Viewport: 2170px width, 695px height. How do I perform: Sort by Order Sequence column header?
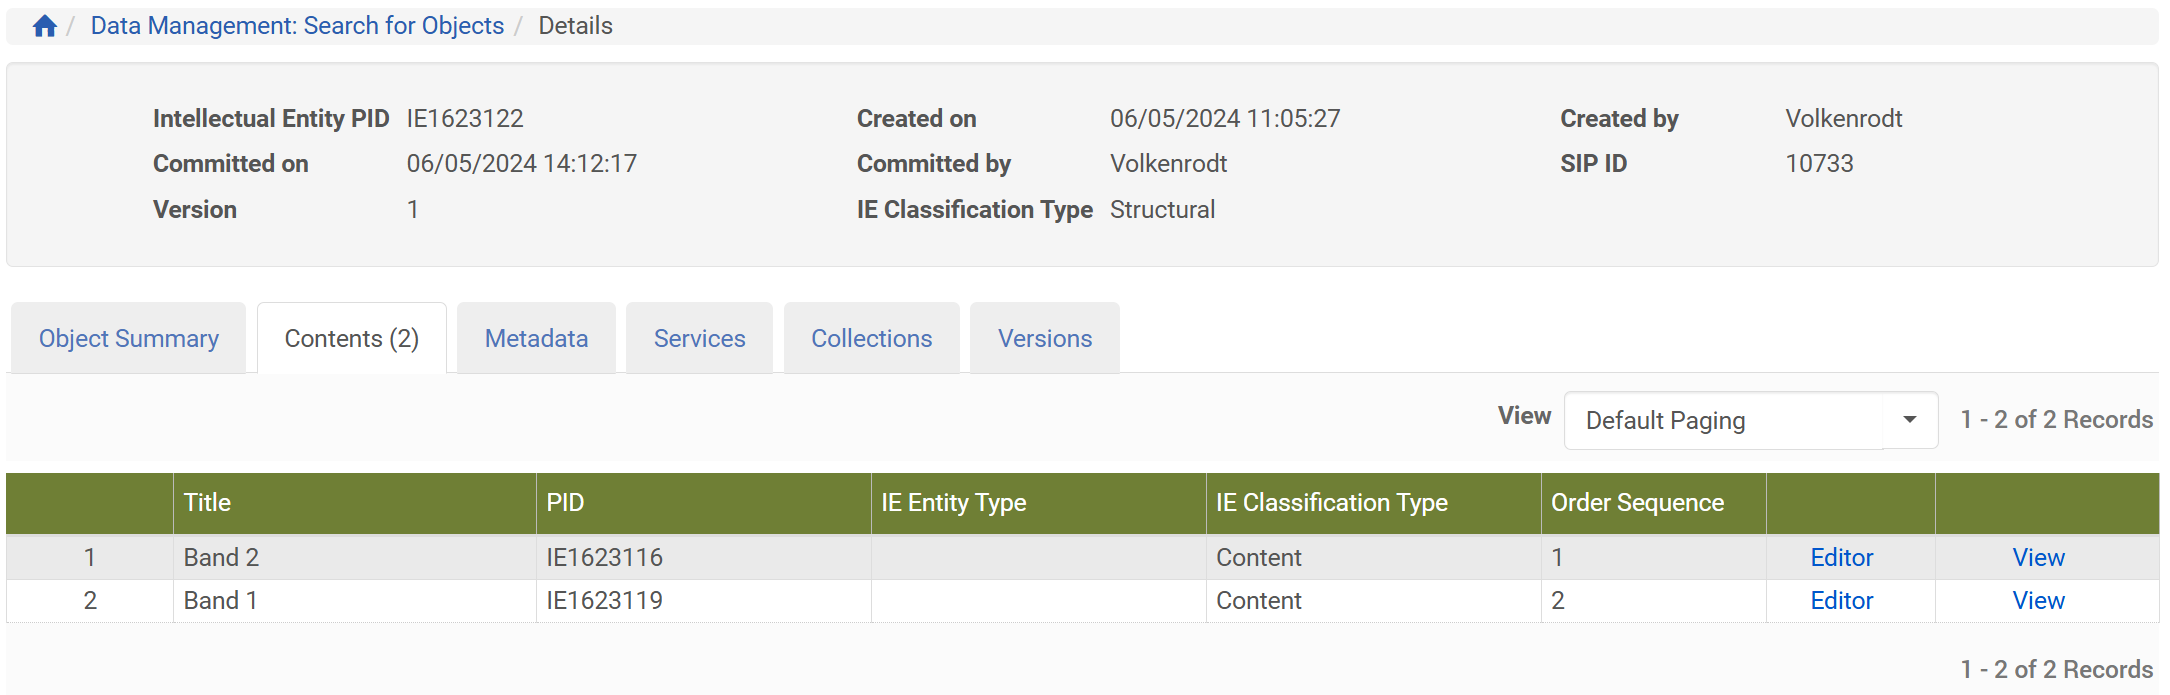pos(1637,503)
